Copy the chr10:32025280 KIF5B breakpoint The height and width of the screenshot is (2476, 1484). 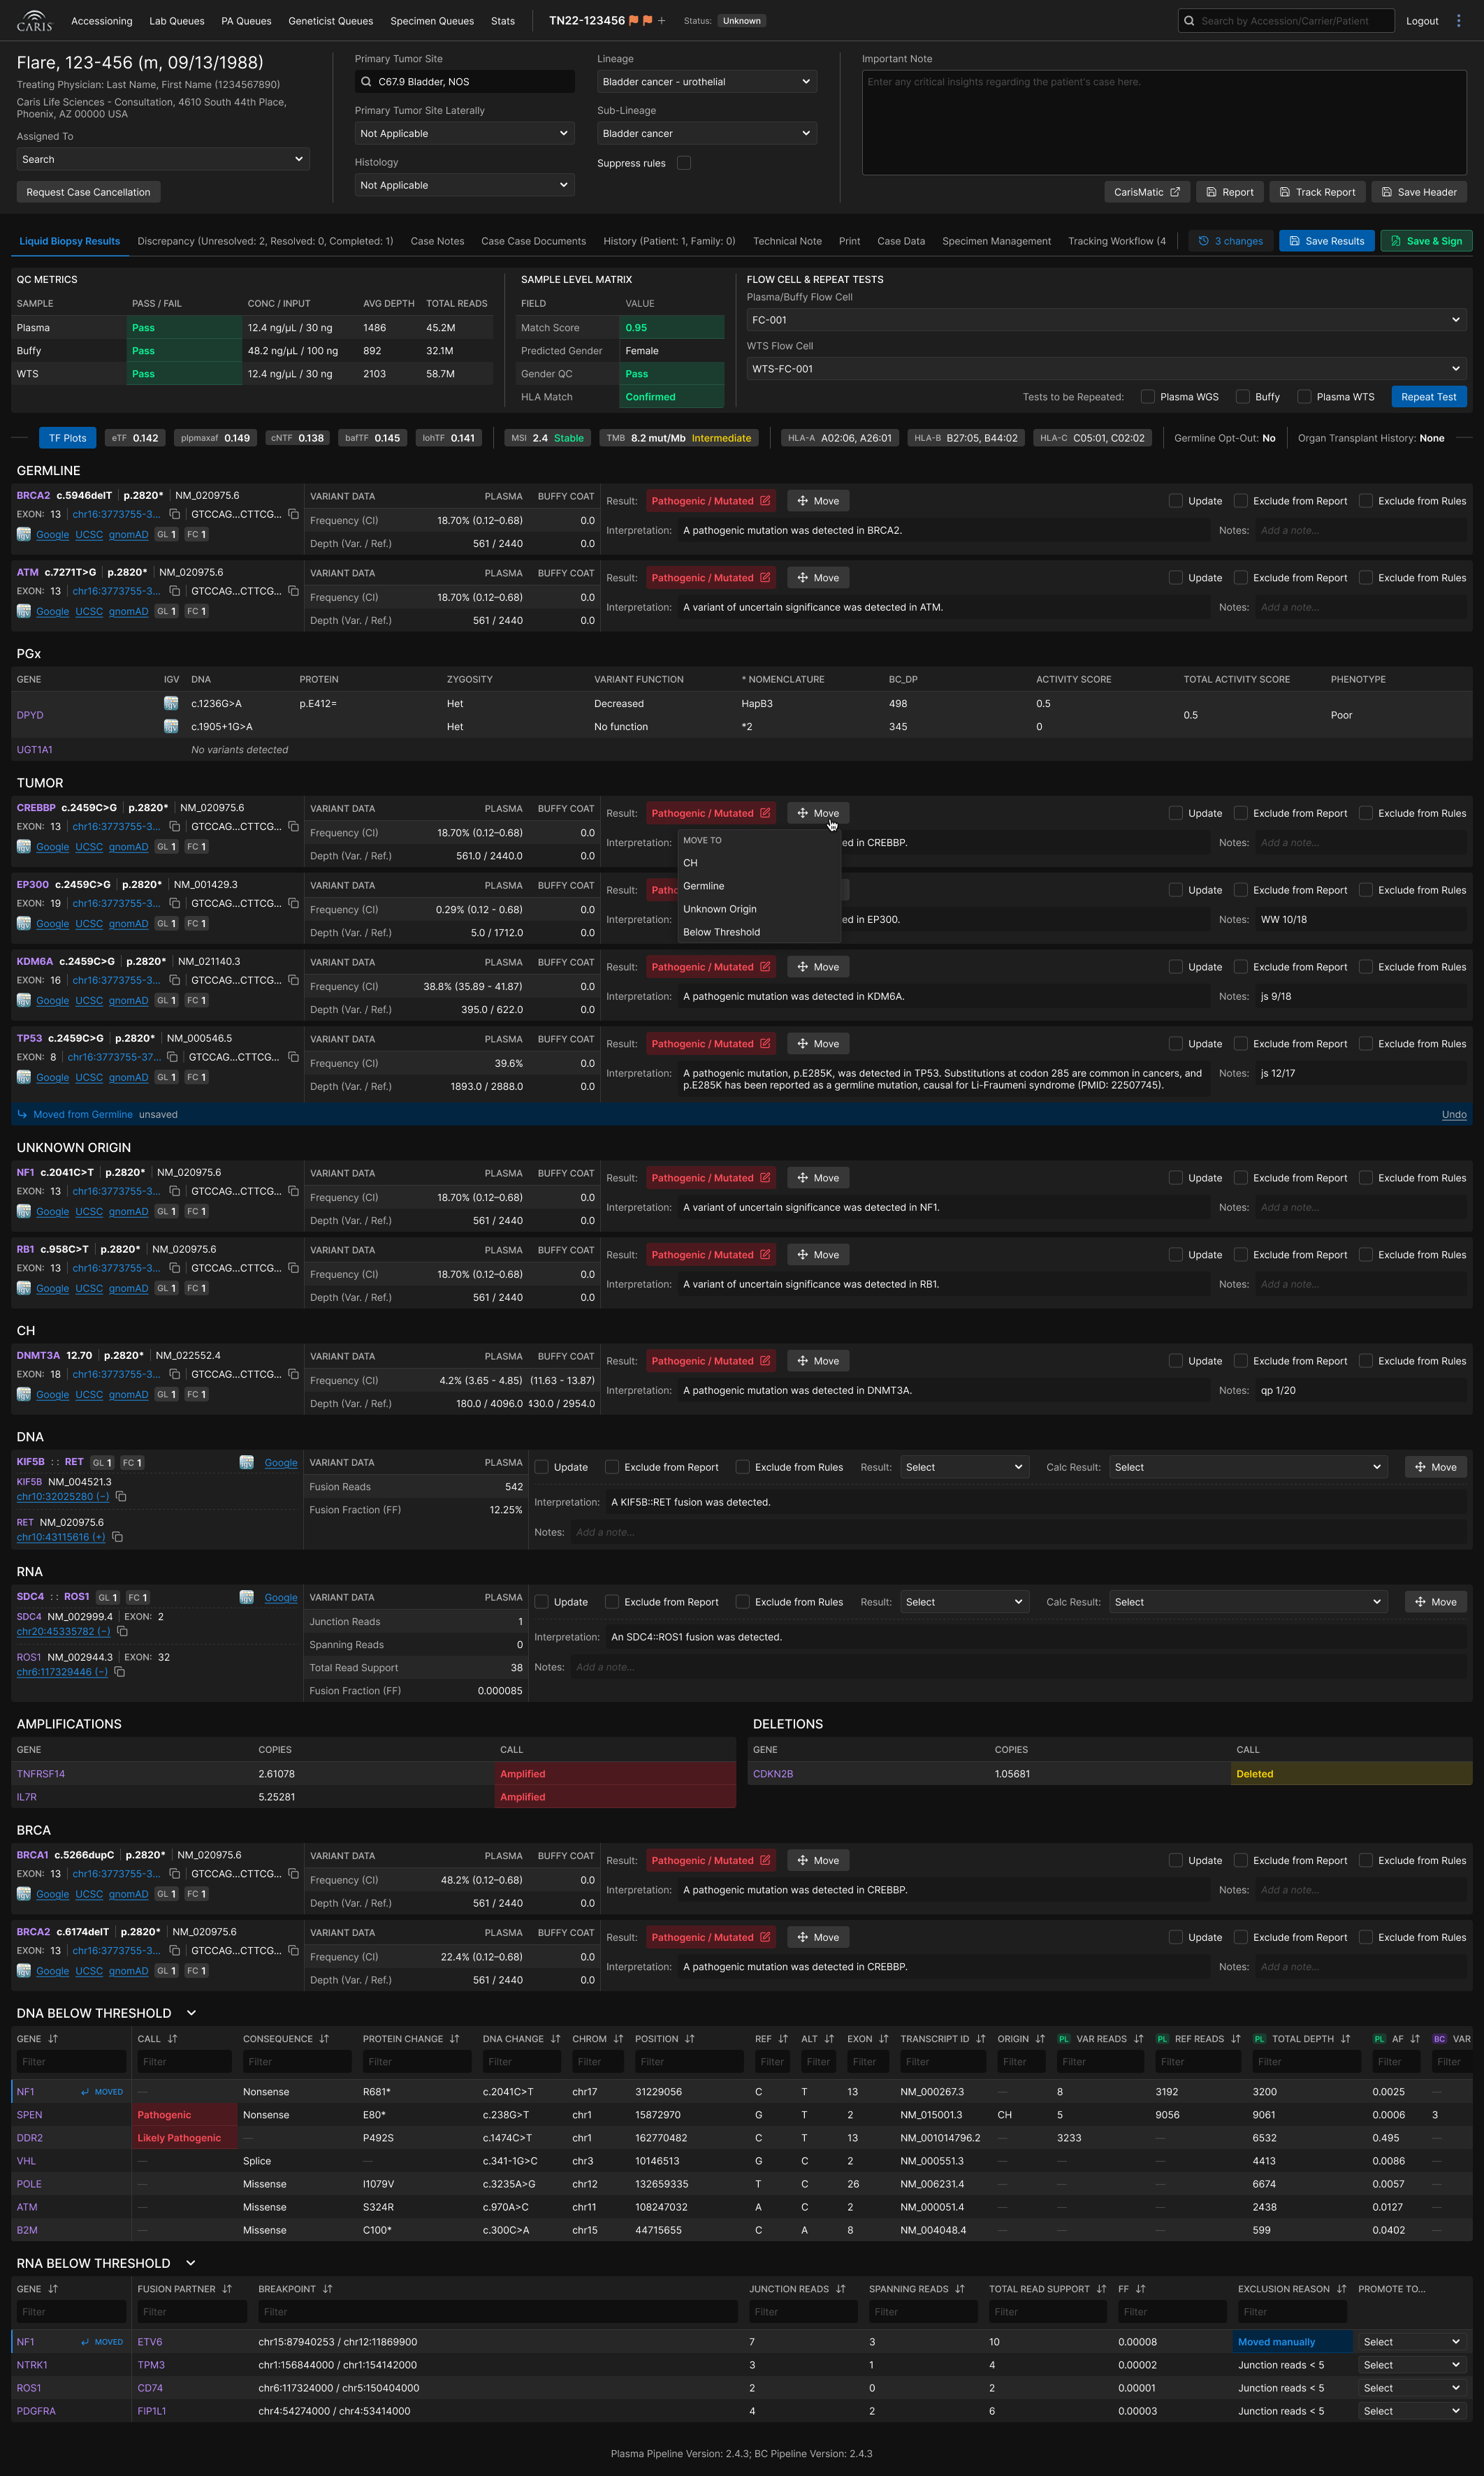(x=121, y=1496)
